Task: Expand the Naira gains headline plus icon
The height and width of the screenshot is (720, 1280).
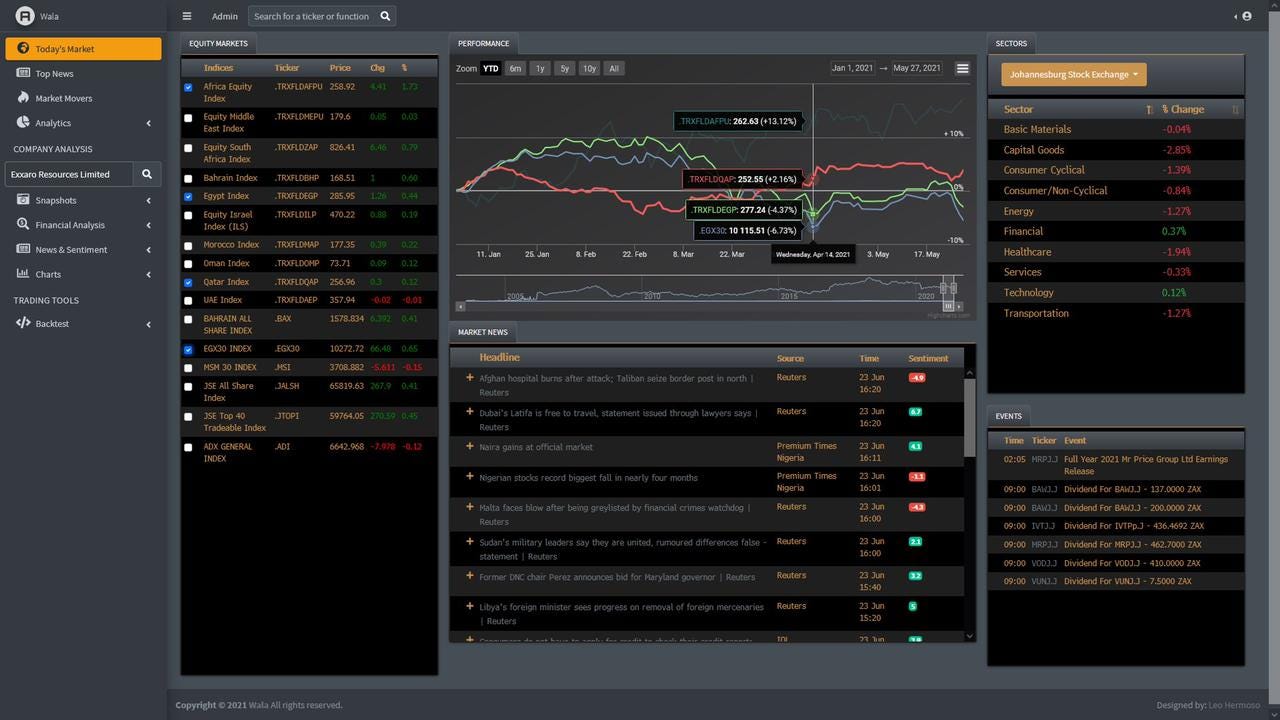Action: coord(470,446)
